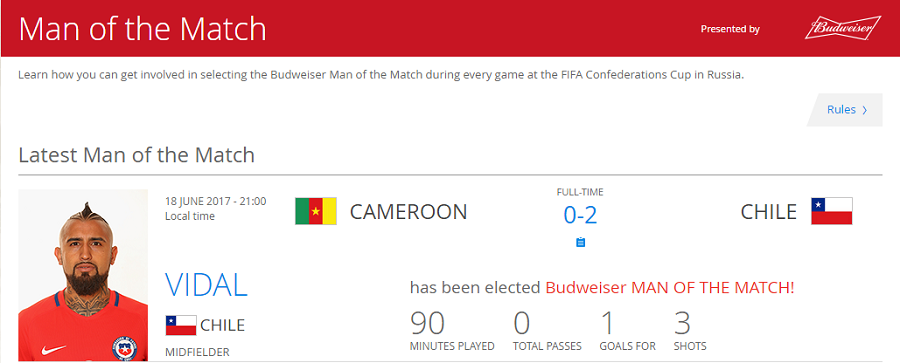
Task: Click the Man of the Match heading
Action: click(143, 29)
